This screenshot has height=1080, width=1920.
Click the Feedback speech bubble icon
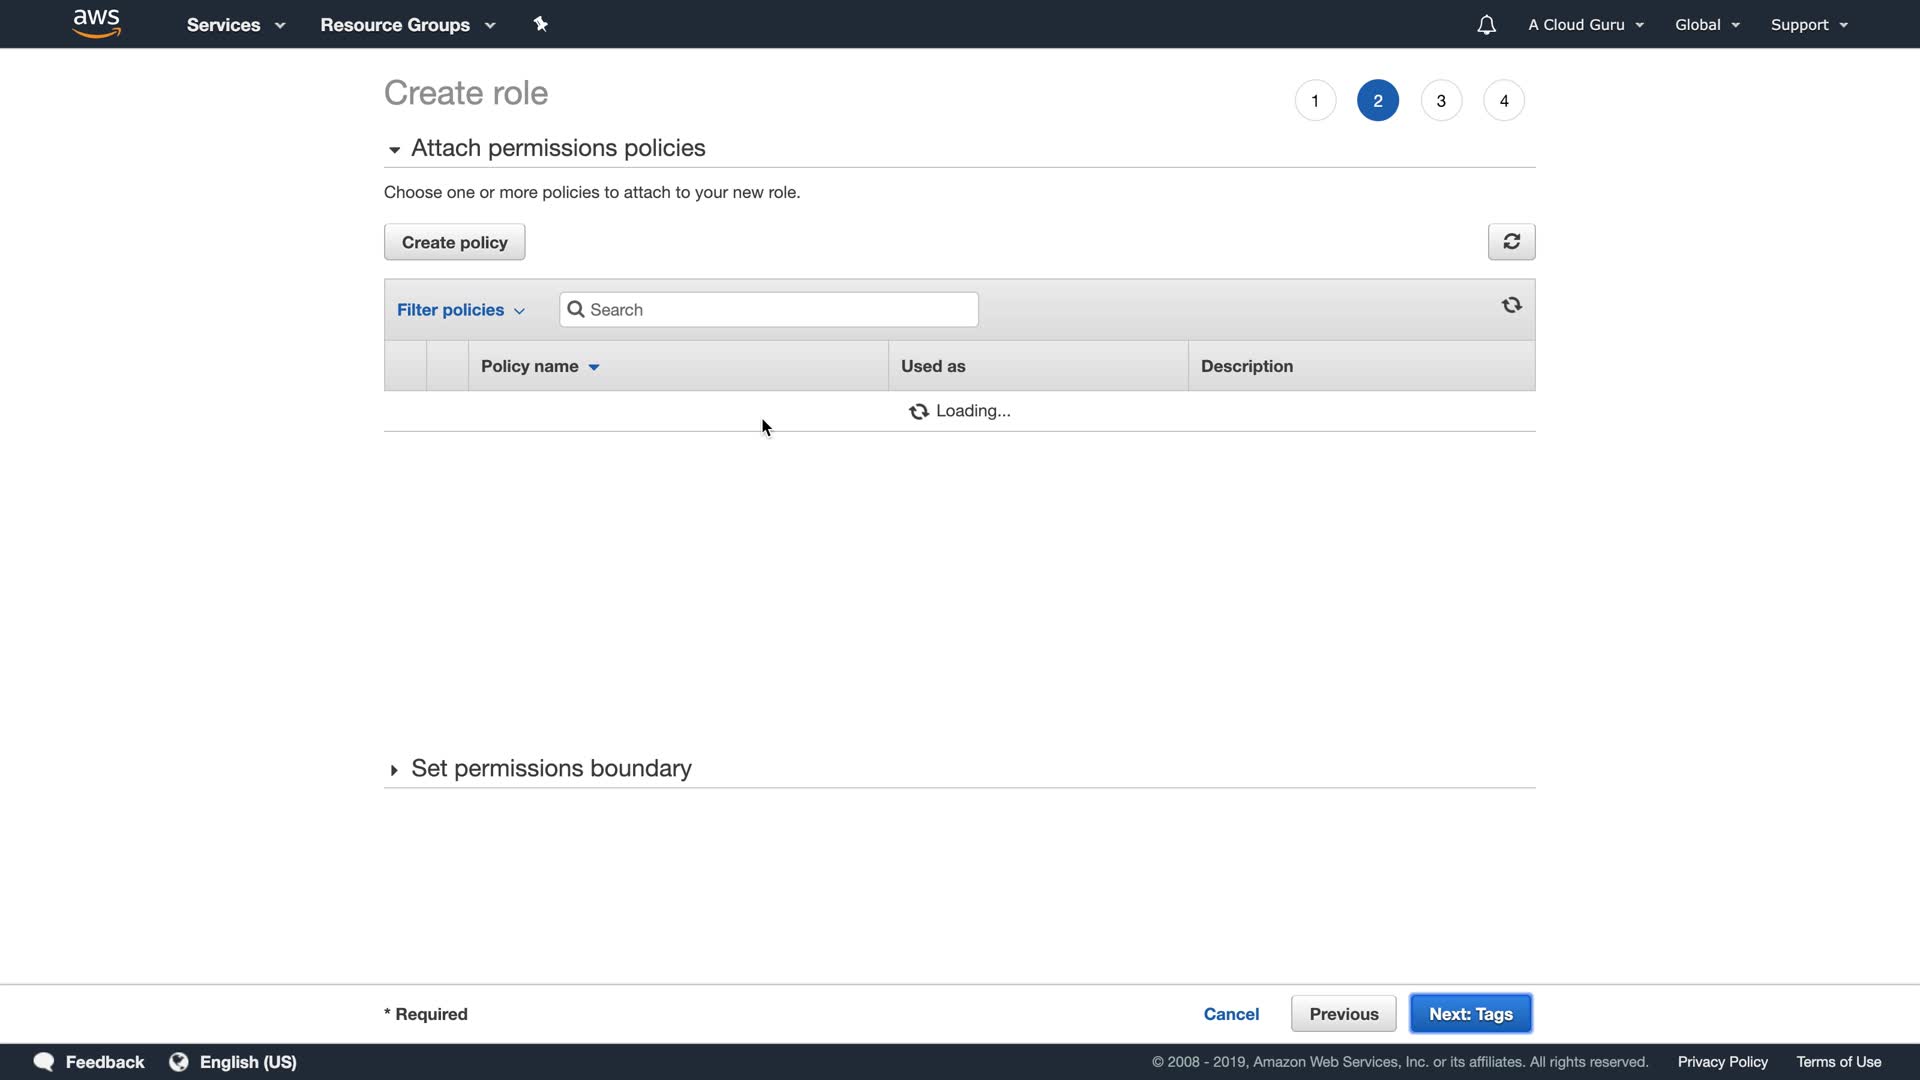(44, 1062)
